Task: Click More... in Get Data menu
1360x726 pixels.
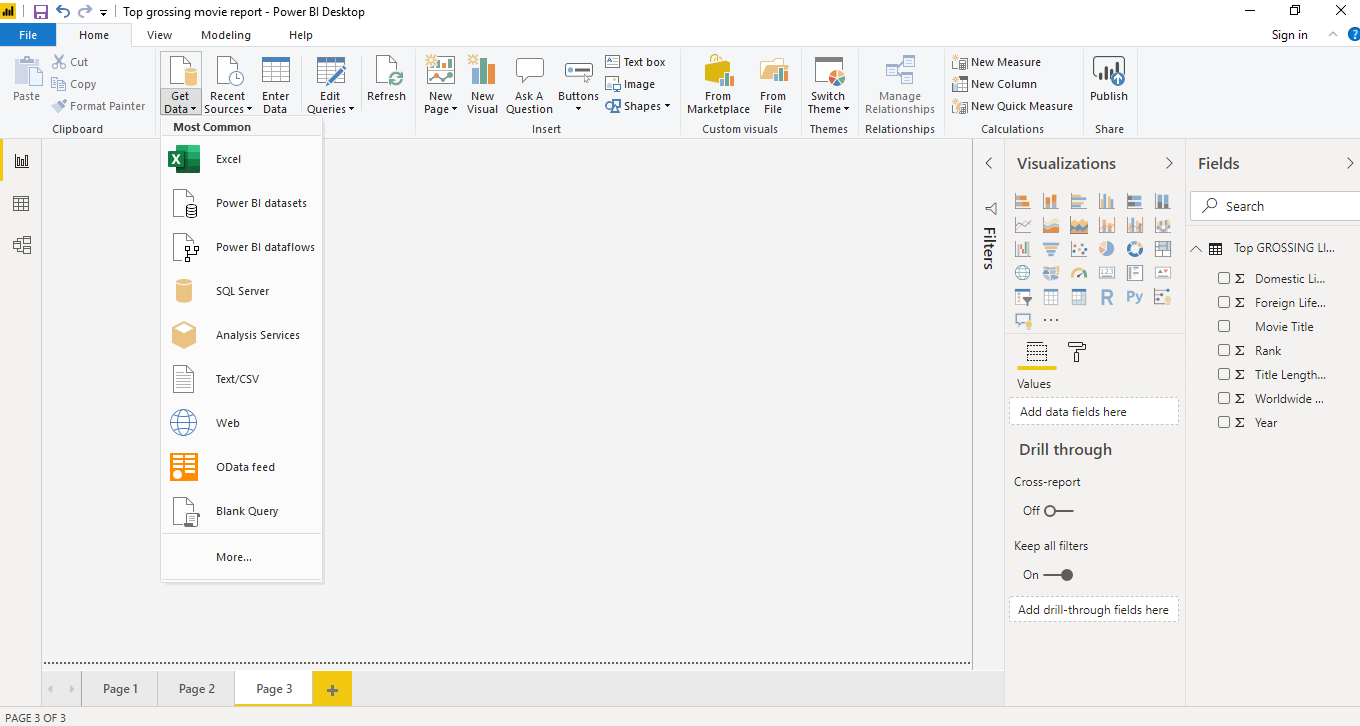Action: (241, 557)
